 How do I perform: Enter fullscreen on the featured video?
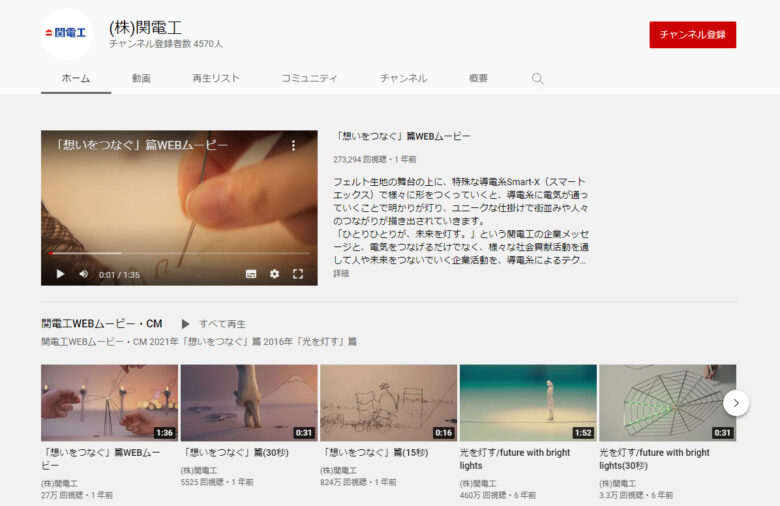(297, 274)
